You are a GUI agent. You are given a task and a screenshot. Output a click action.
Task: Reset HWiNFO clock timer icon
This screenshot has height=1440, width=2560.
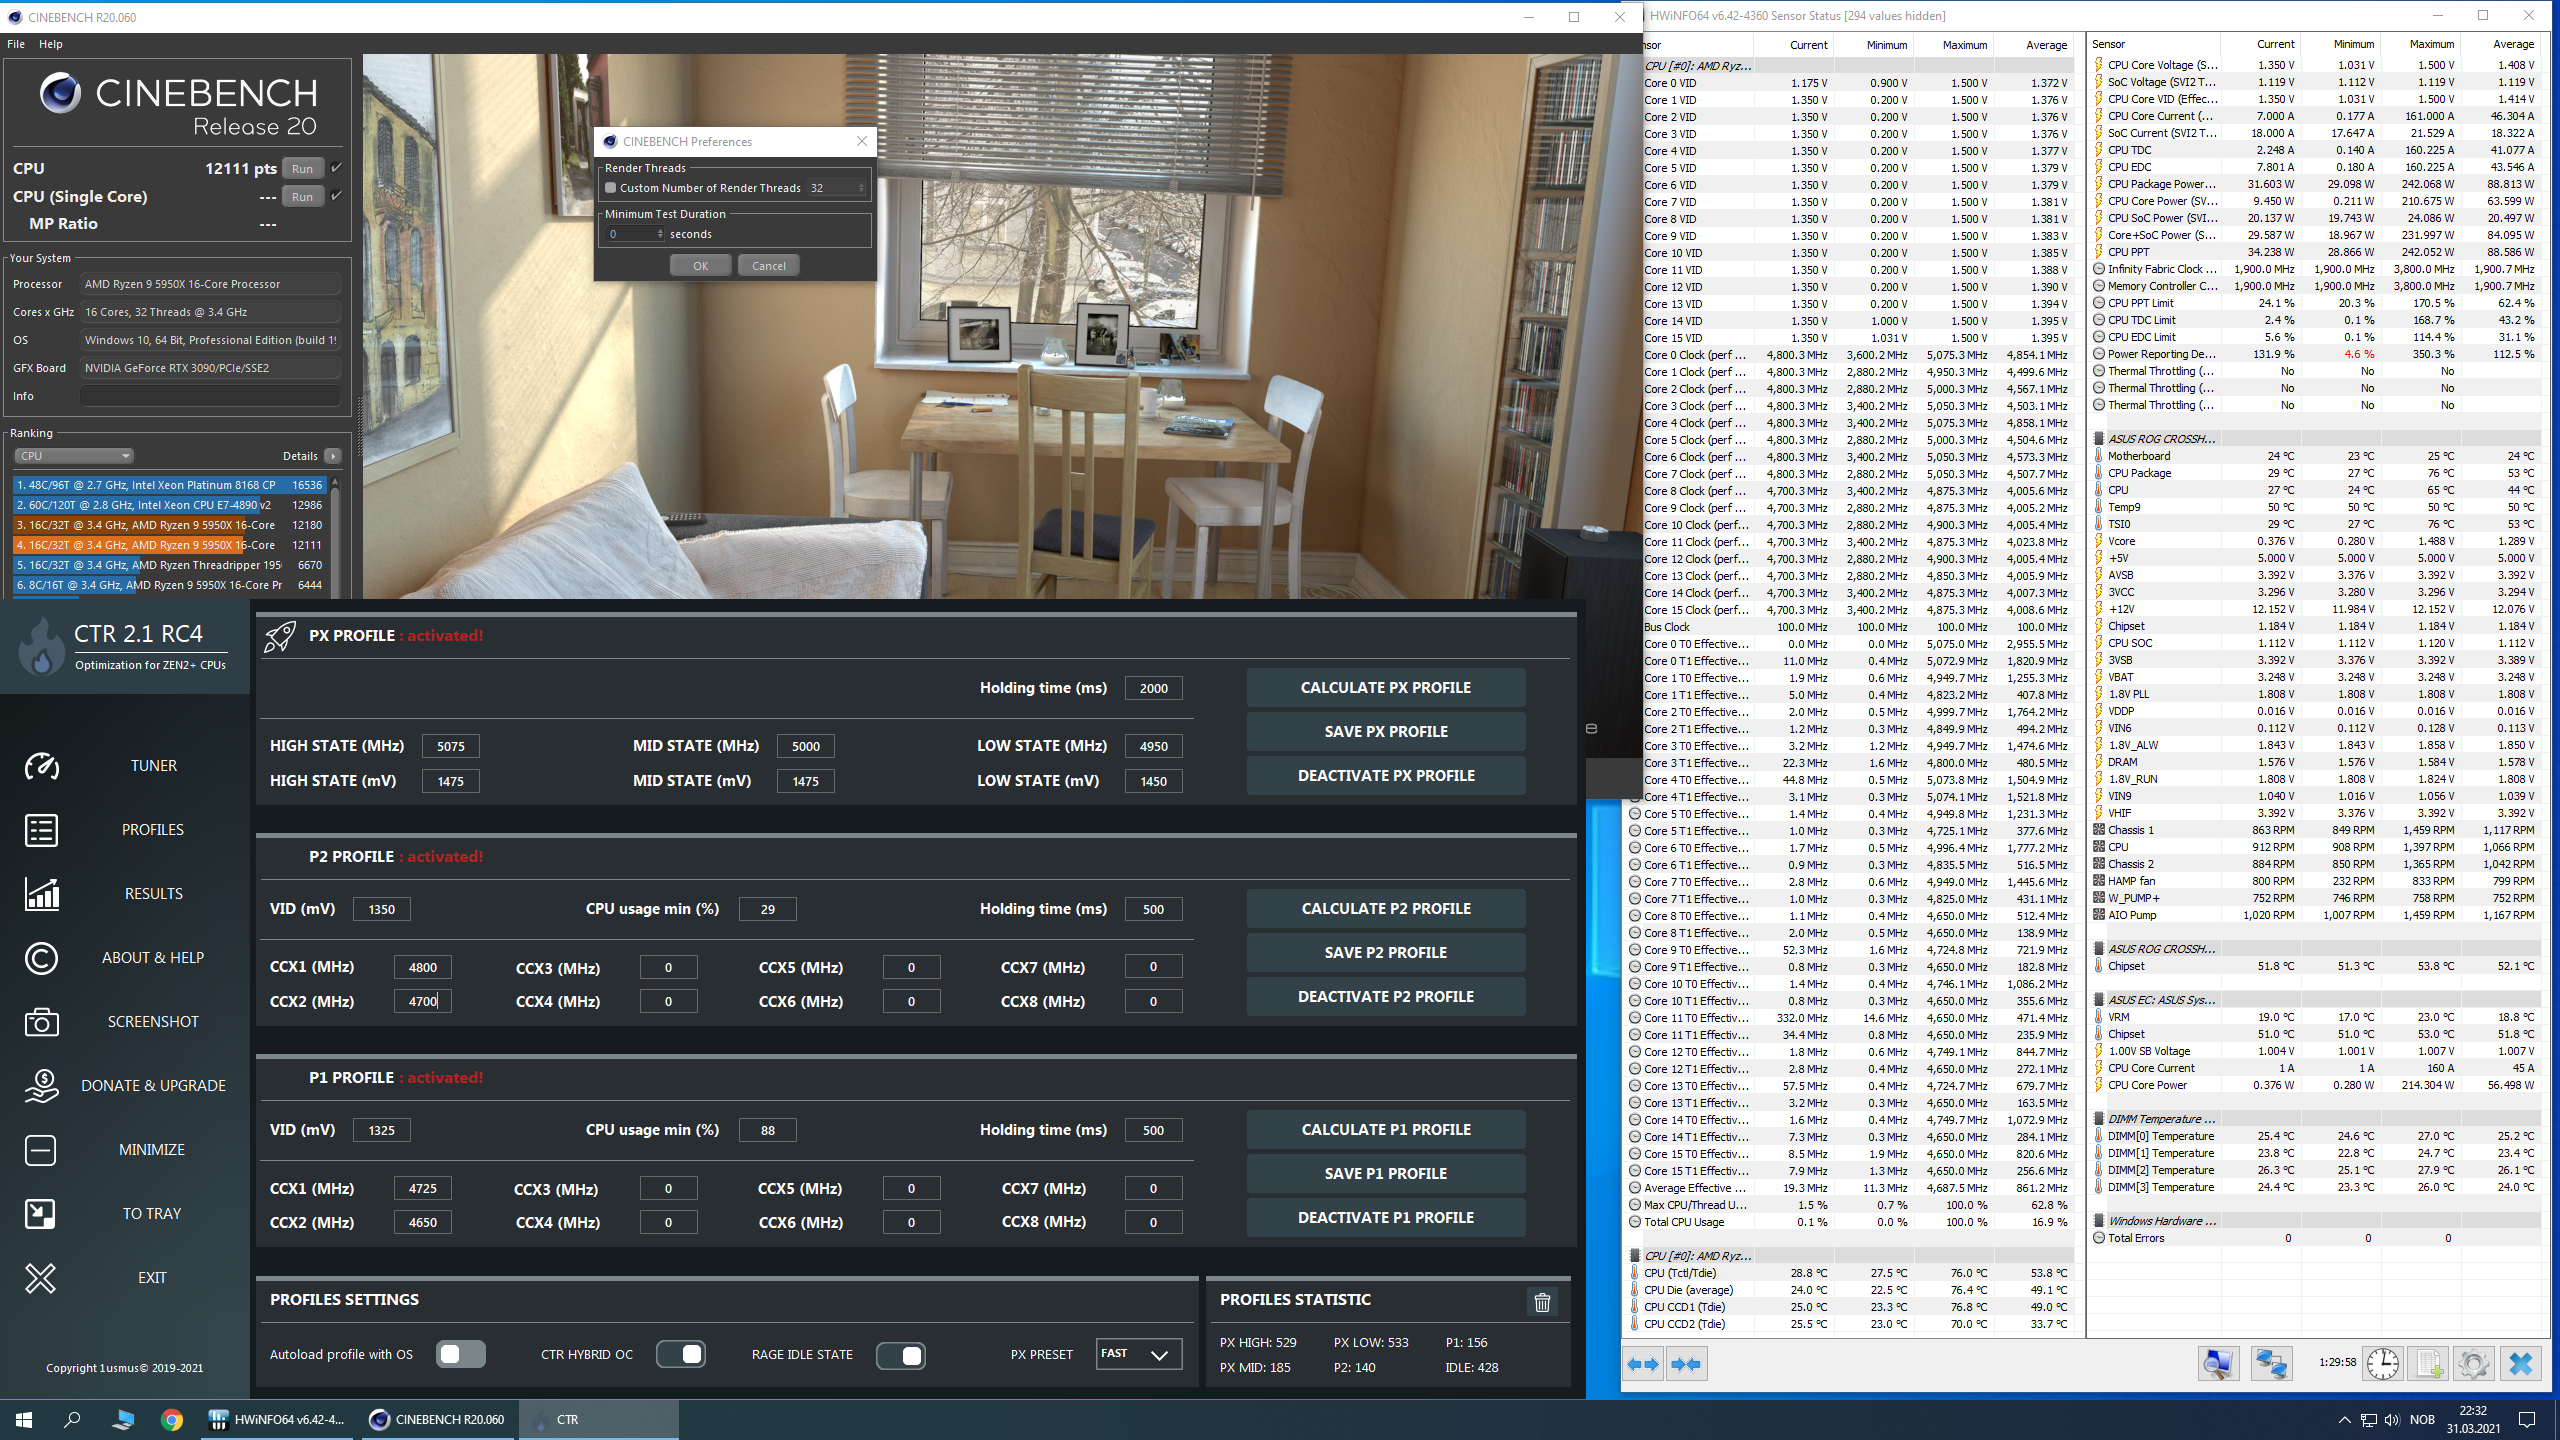click(2383, 1364)
